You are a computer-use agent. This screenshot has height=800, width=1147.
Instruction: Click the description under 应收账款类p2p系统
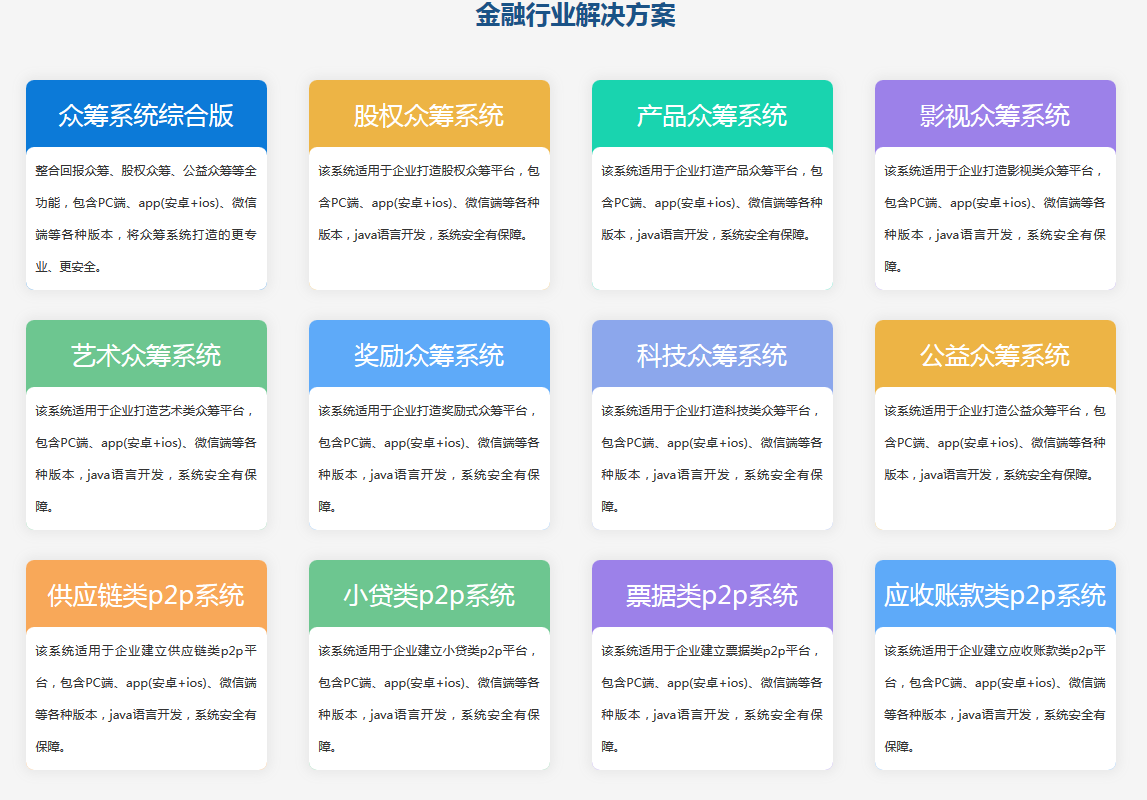tap(995, 698)
